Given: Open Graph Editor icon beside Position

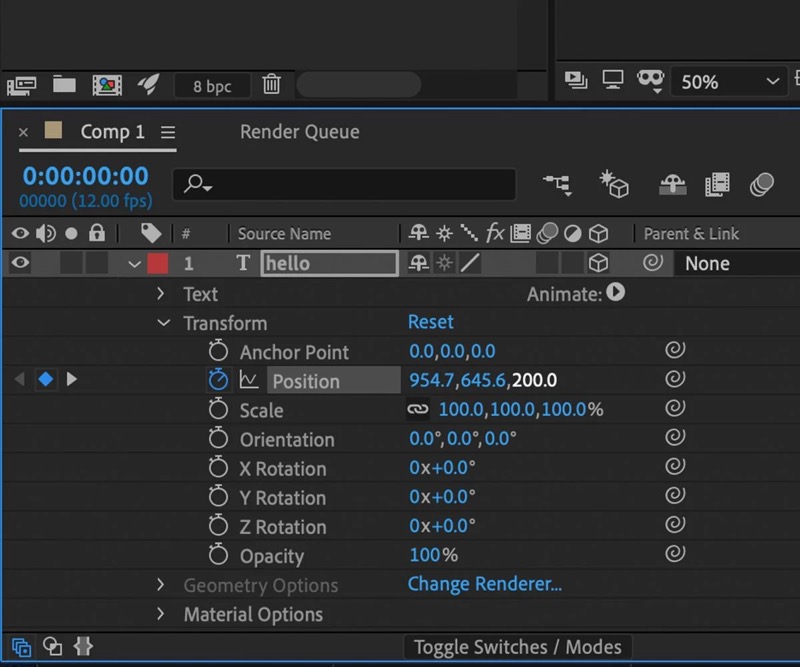Looking at the screenshot, I should (249, 380).
